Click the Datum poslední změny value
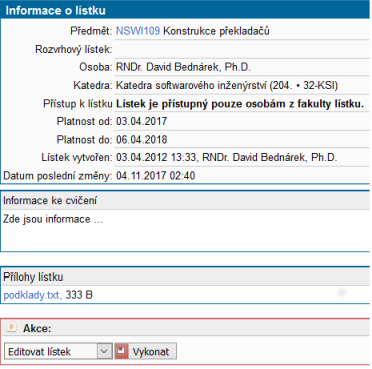This screenshot has height=369, width=372. coord(155,176)
